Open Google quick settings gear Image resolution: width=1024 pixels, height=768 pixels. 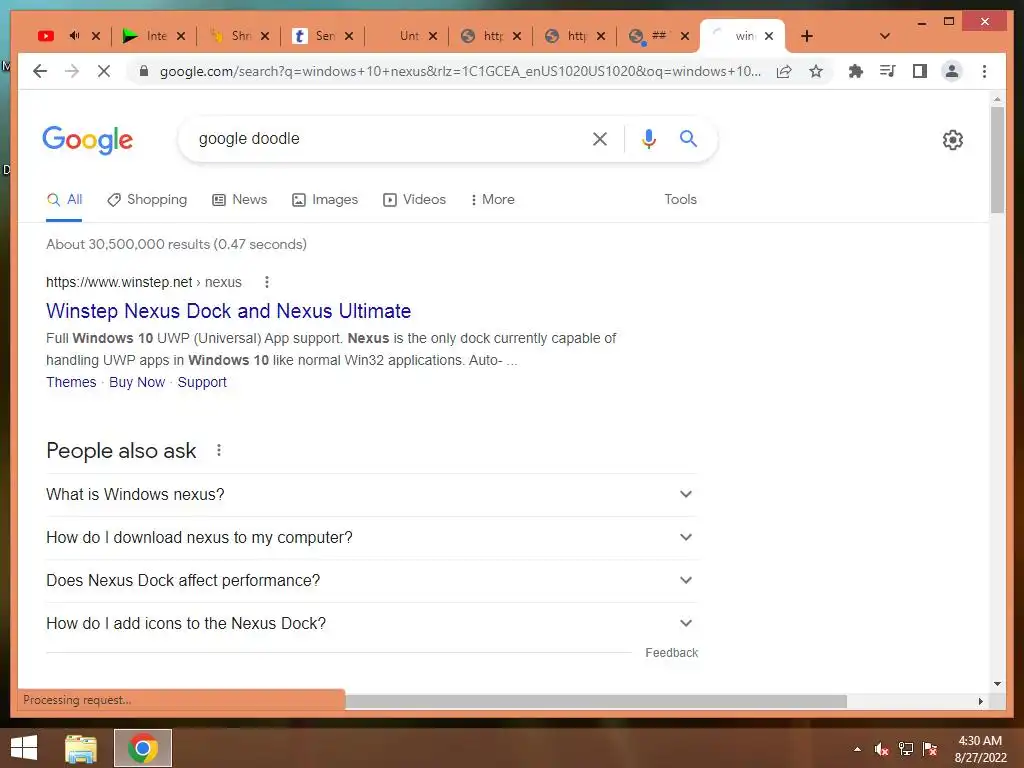(953, 140)
